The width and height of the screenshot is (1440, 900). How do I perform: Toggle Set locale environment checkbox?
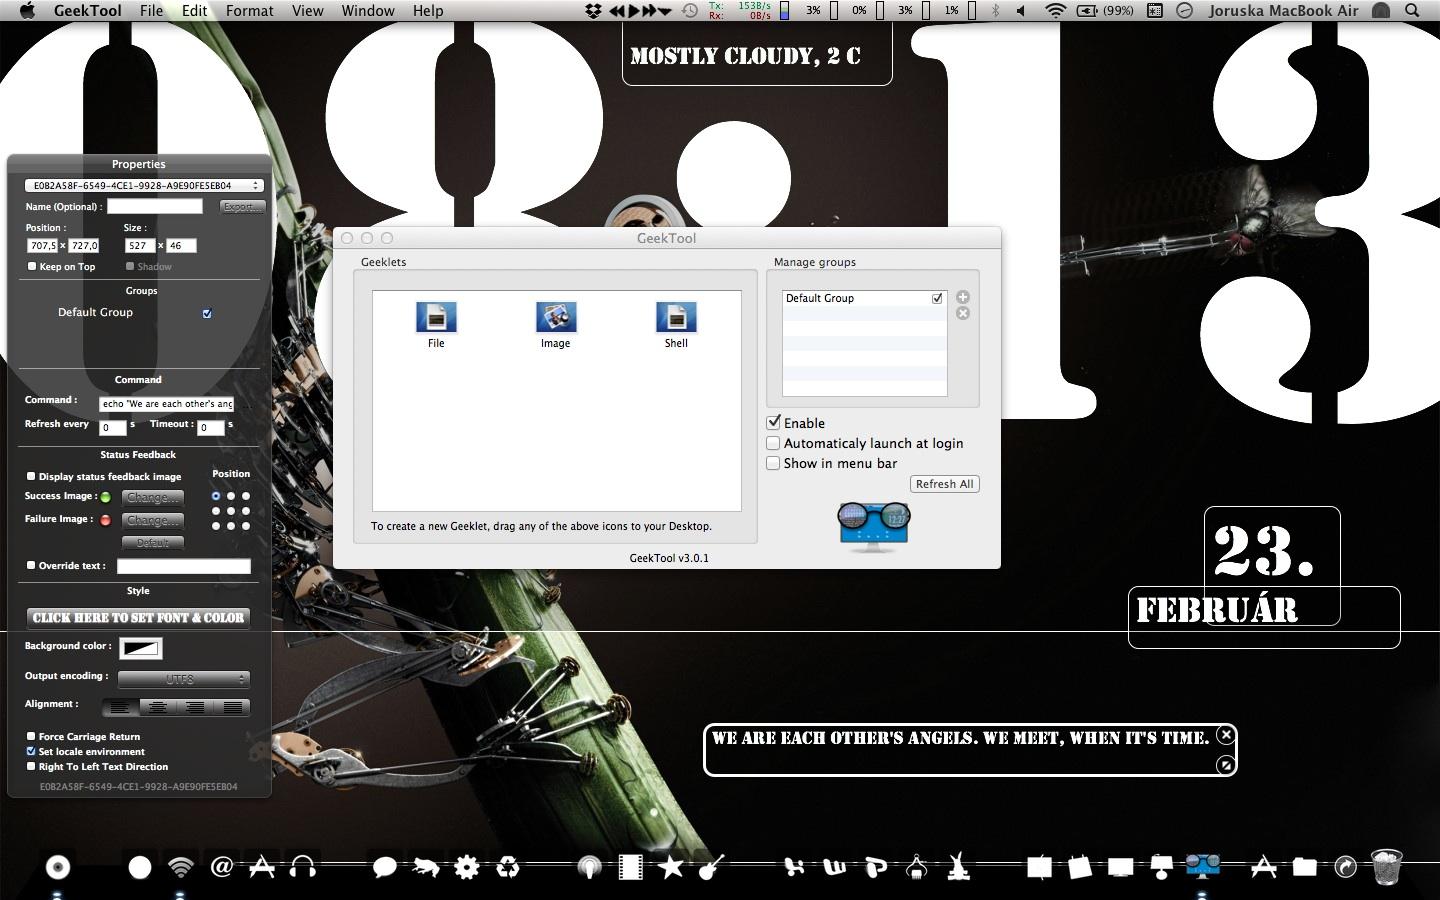pos(31,751)
